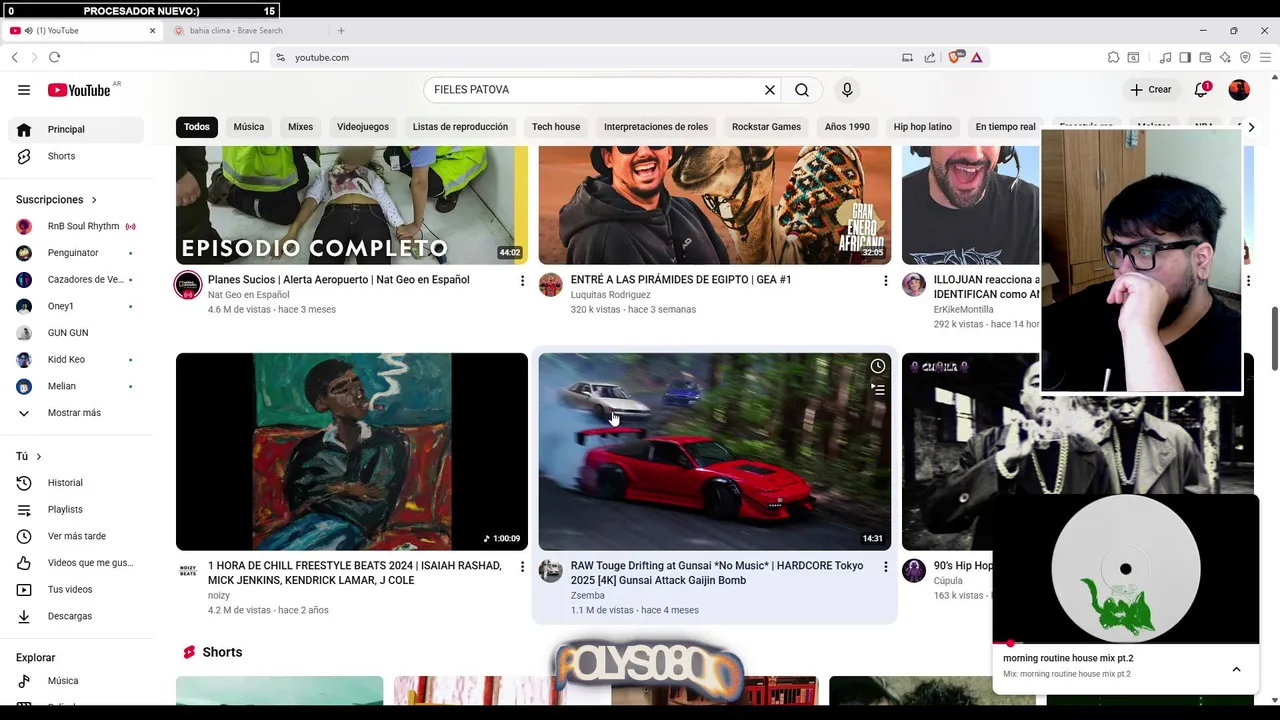
Task: Open Playlists in the sidebar
Action: pyautogui.click(x=76, y=510)
